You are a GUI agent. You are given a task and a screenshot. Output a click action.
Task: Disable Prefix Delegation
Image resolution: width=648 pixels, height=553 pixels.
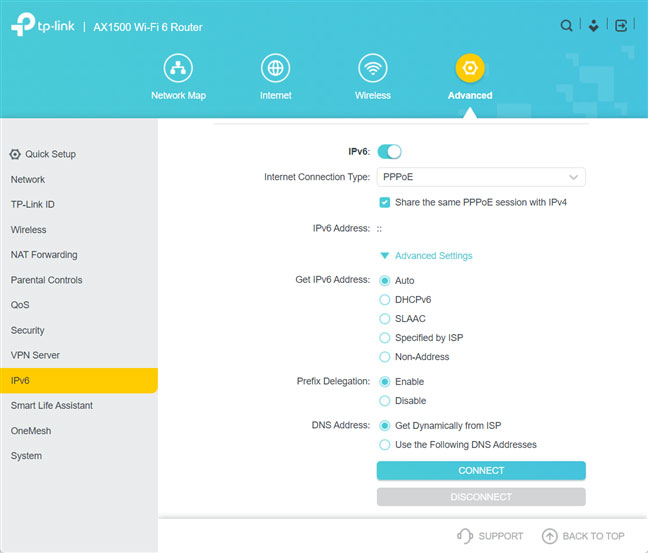tap(385, 400)
